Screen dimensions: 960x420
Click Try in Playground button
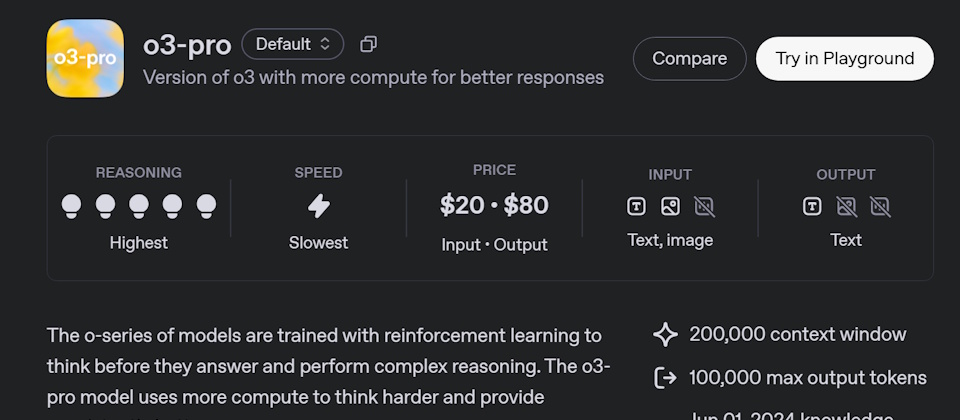(x=845, y=59)
